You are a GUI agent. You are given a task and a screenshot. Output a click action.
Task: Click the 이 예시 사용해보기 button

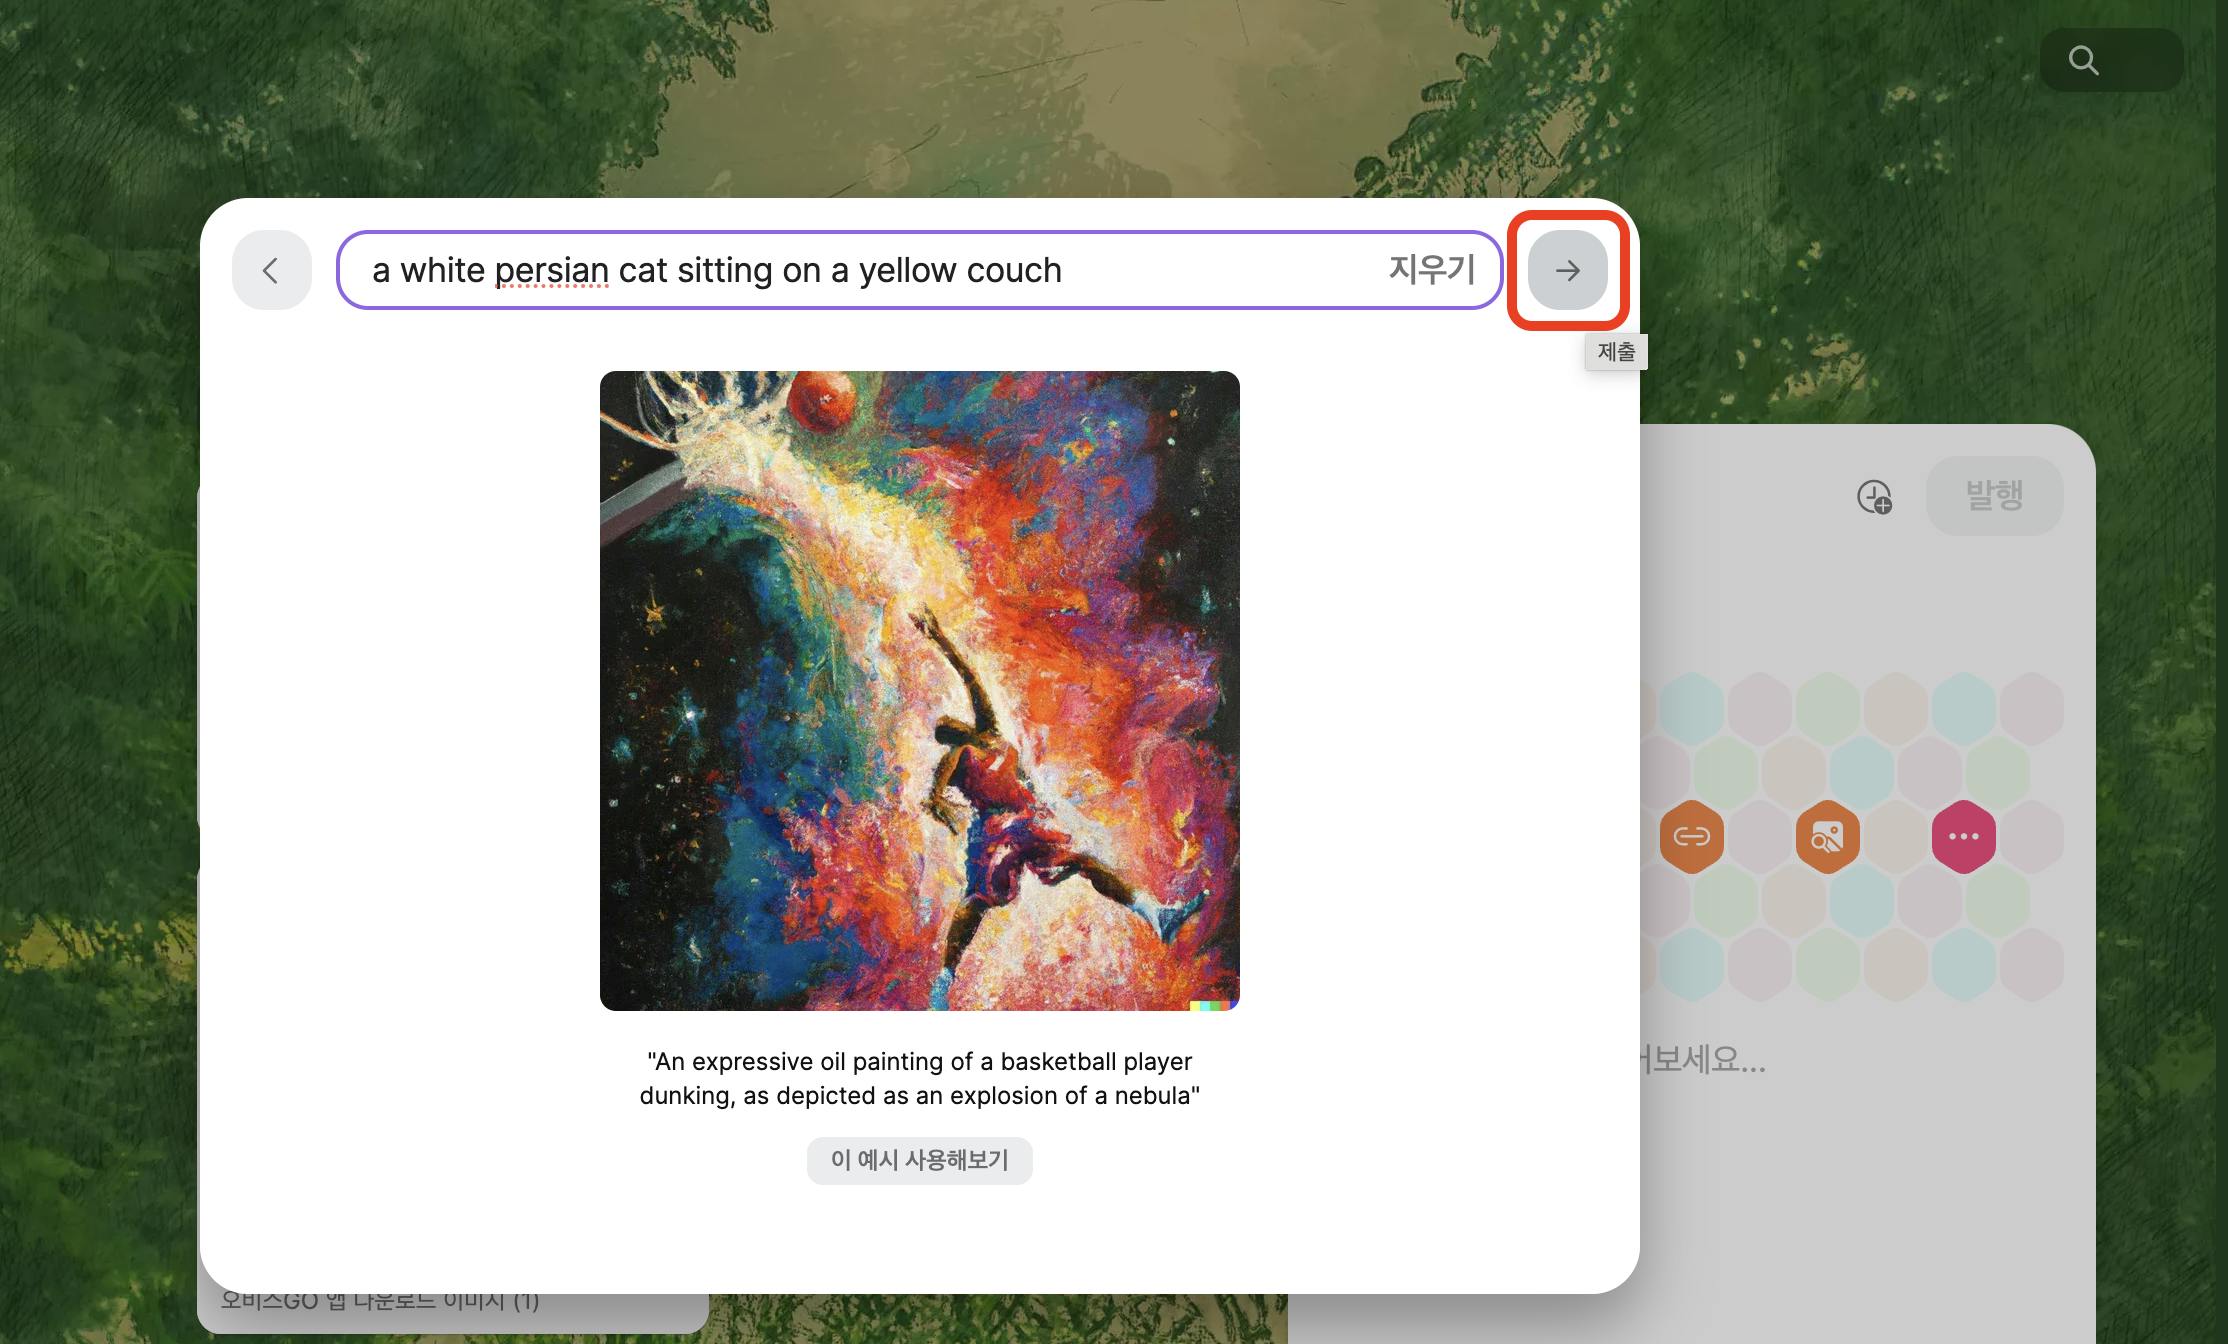click(x=919, y=1160)
